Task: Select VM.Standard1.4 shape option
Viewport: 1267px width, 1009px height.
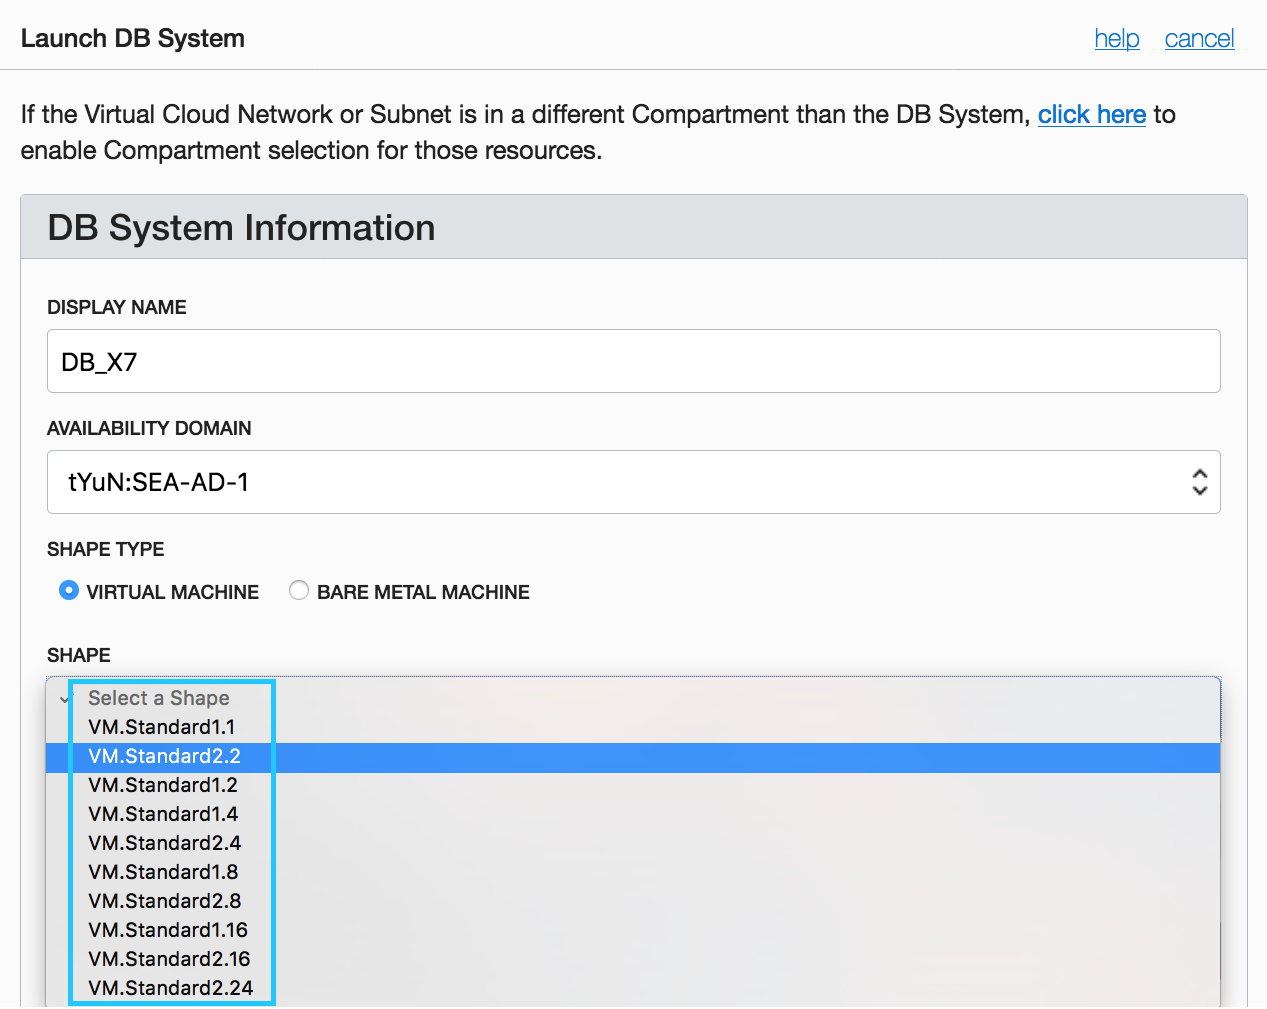Action: (163, 814)
